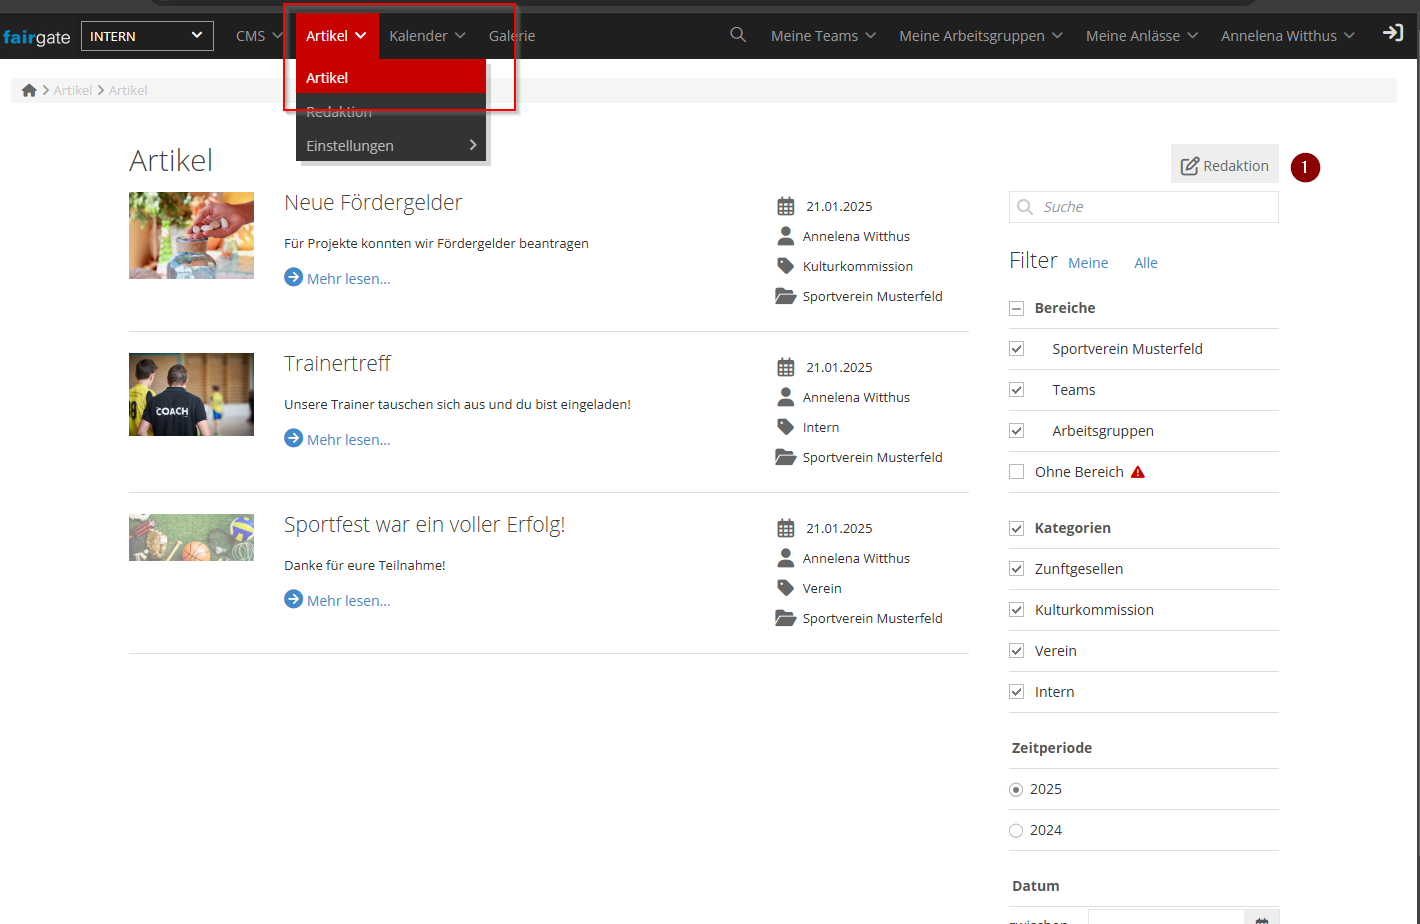Click arrow icon beside Trainertreff Mehr lesen
This screenshot has width=1420, height=924.
[x=293, y=438]
